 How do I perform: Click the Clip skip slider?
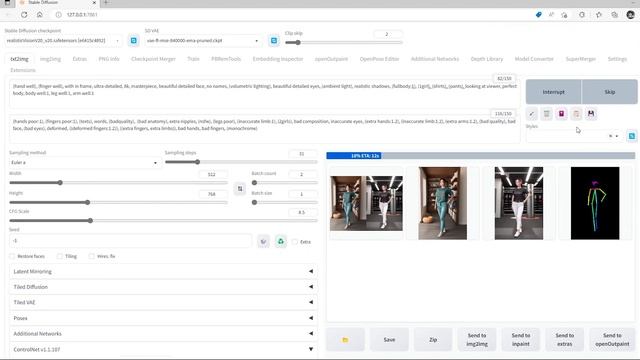(344, 42)
